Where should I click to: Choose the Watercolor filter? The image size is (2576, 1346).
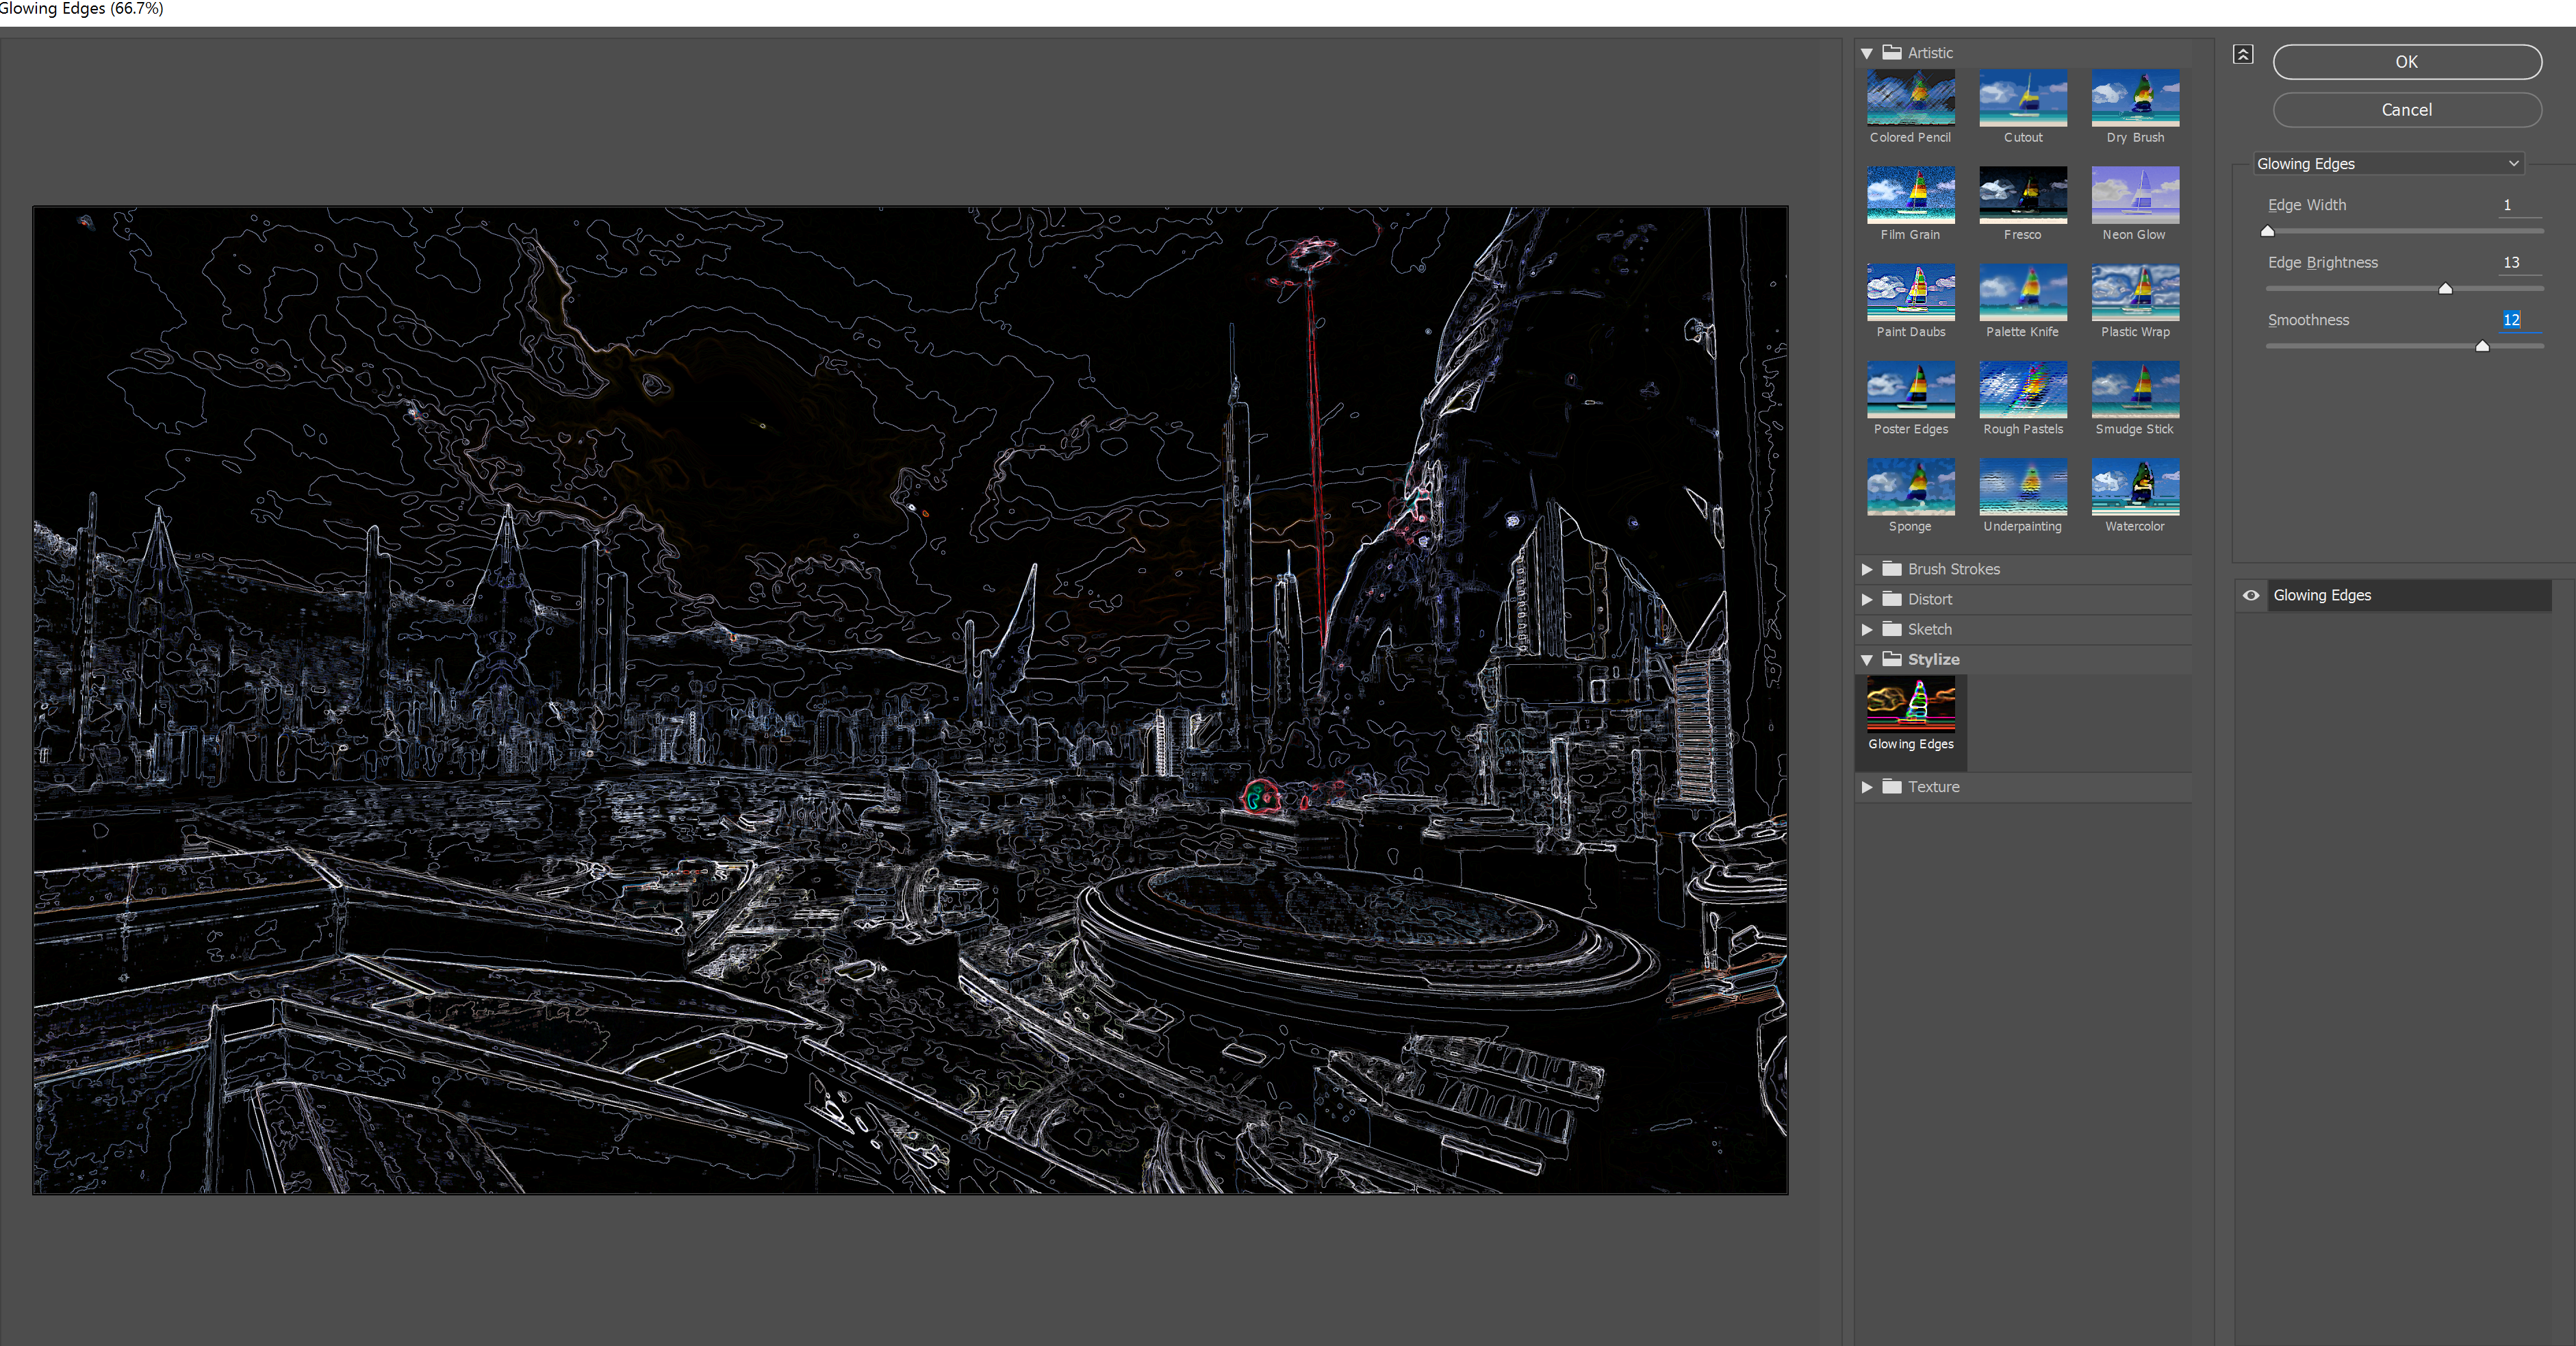tap(2134, 486)
